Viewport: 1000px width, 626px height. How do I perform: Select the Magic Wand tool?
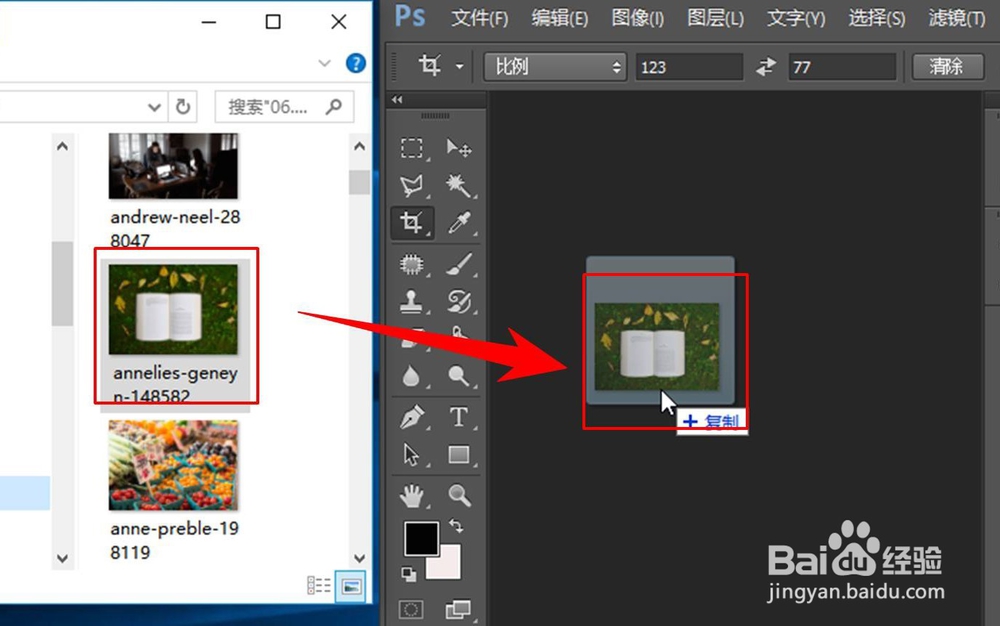click(459, 186)
